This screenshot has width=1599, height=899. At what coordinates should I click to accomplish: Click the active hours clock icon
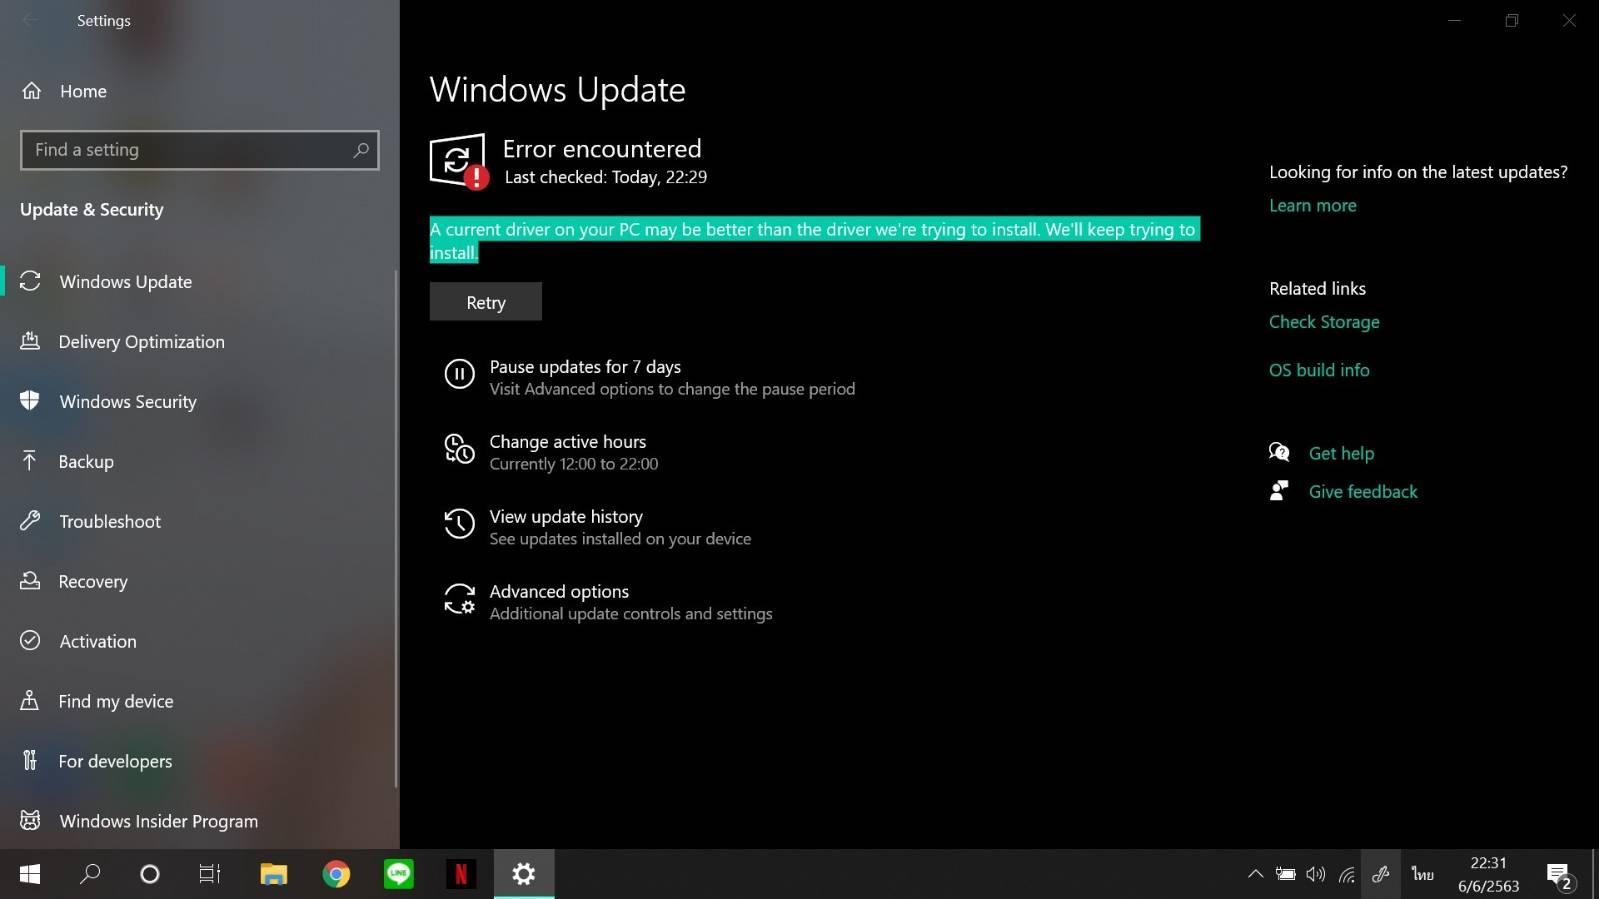point(459,449)
